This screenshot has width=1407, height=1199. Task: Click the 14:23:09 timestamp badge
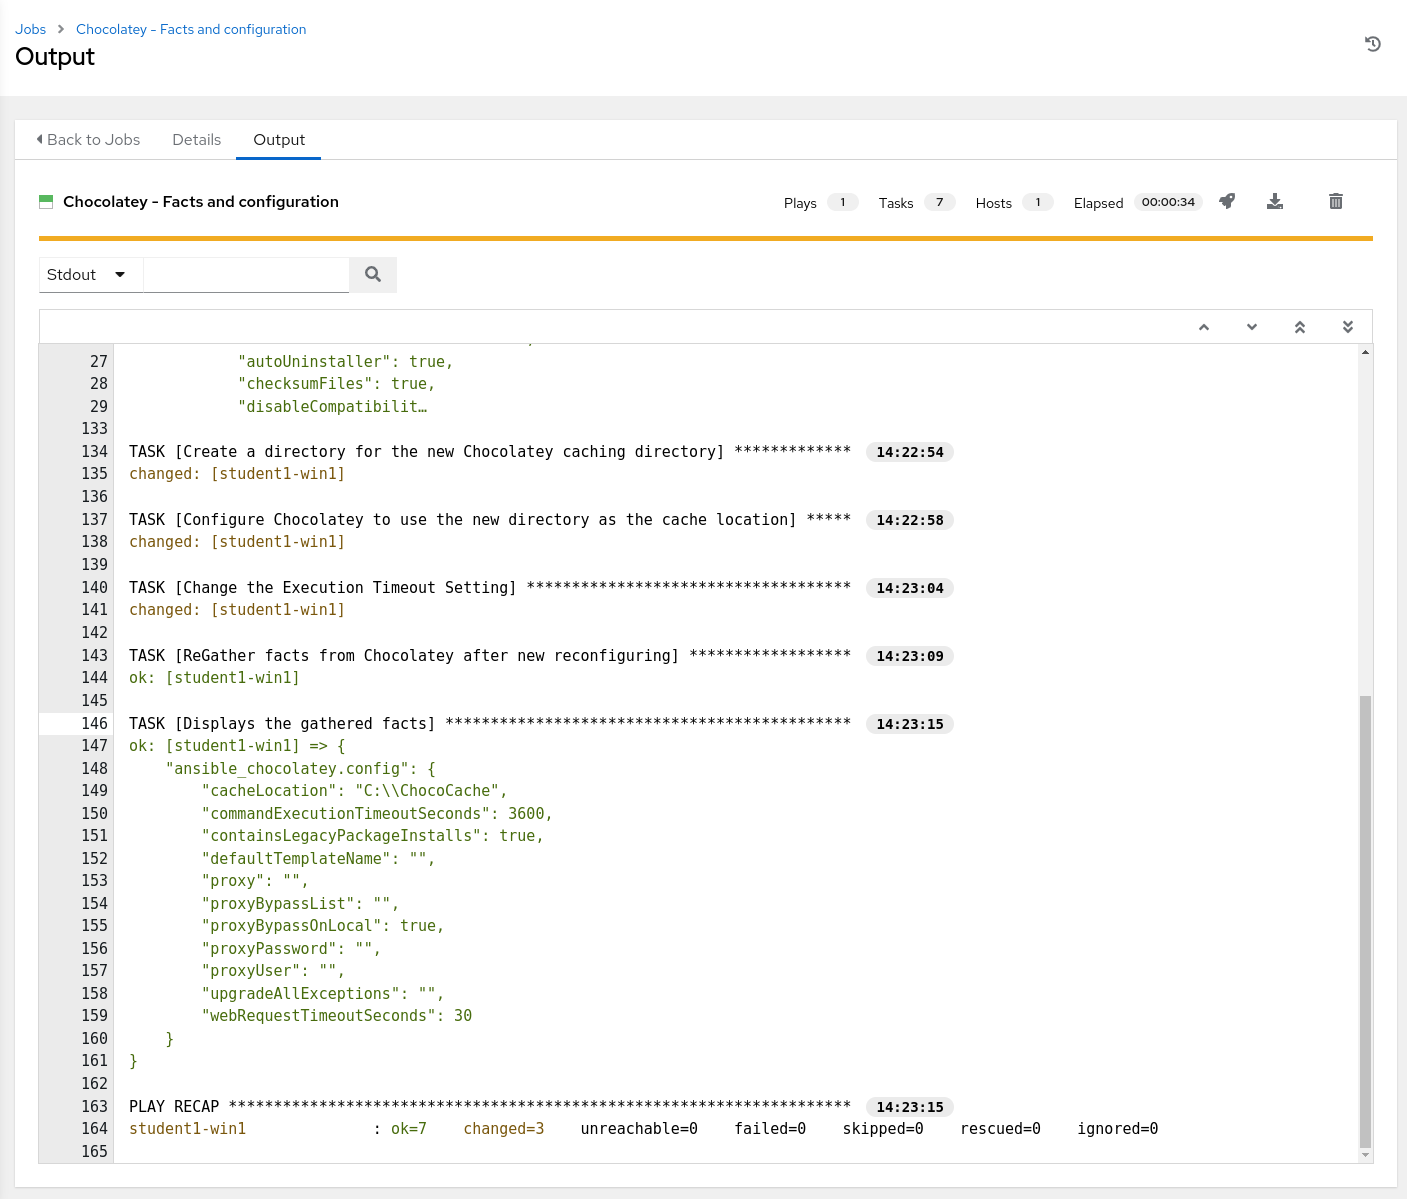910,656
